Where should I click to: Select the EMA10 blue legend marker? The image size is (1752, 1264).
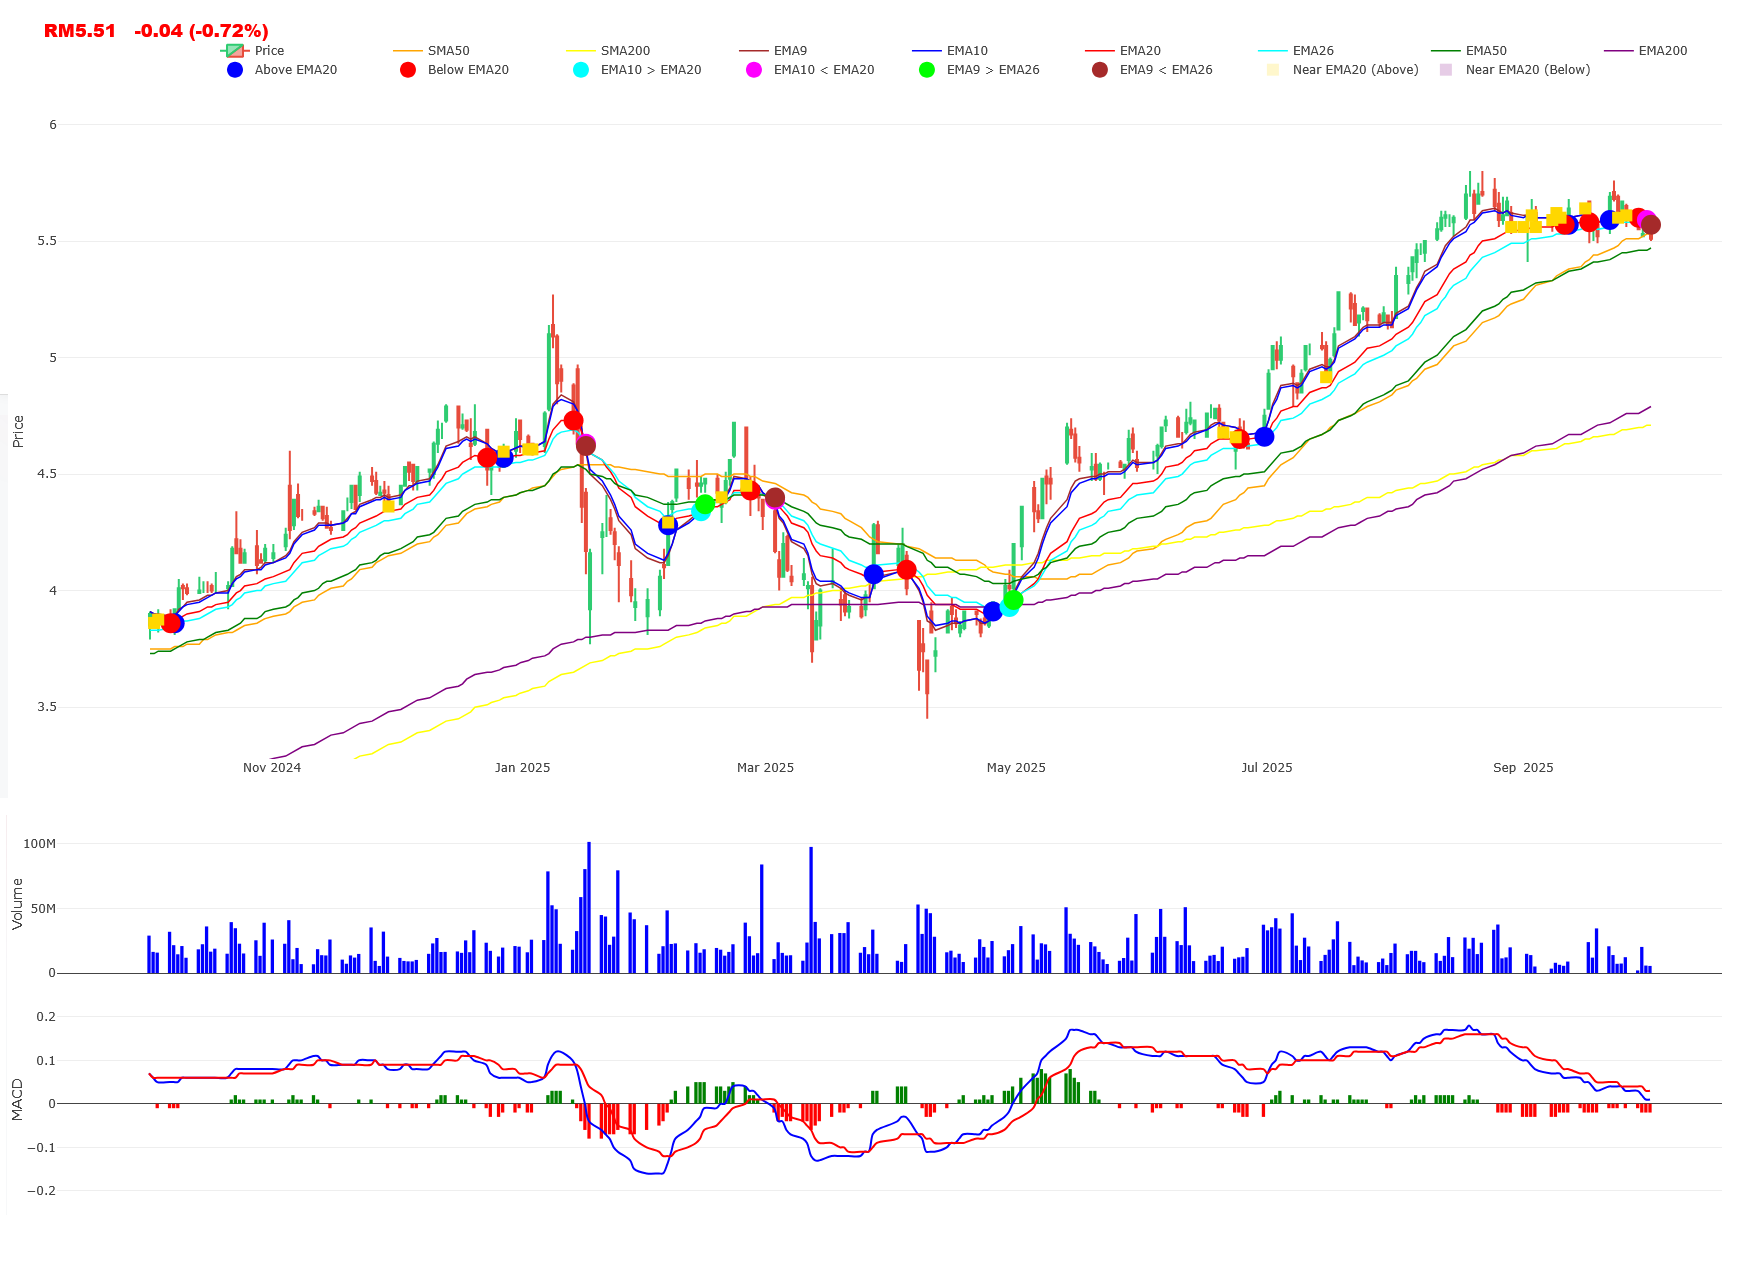point(928,50)
